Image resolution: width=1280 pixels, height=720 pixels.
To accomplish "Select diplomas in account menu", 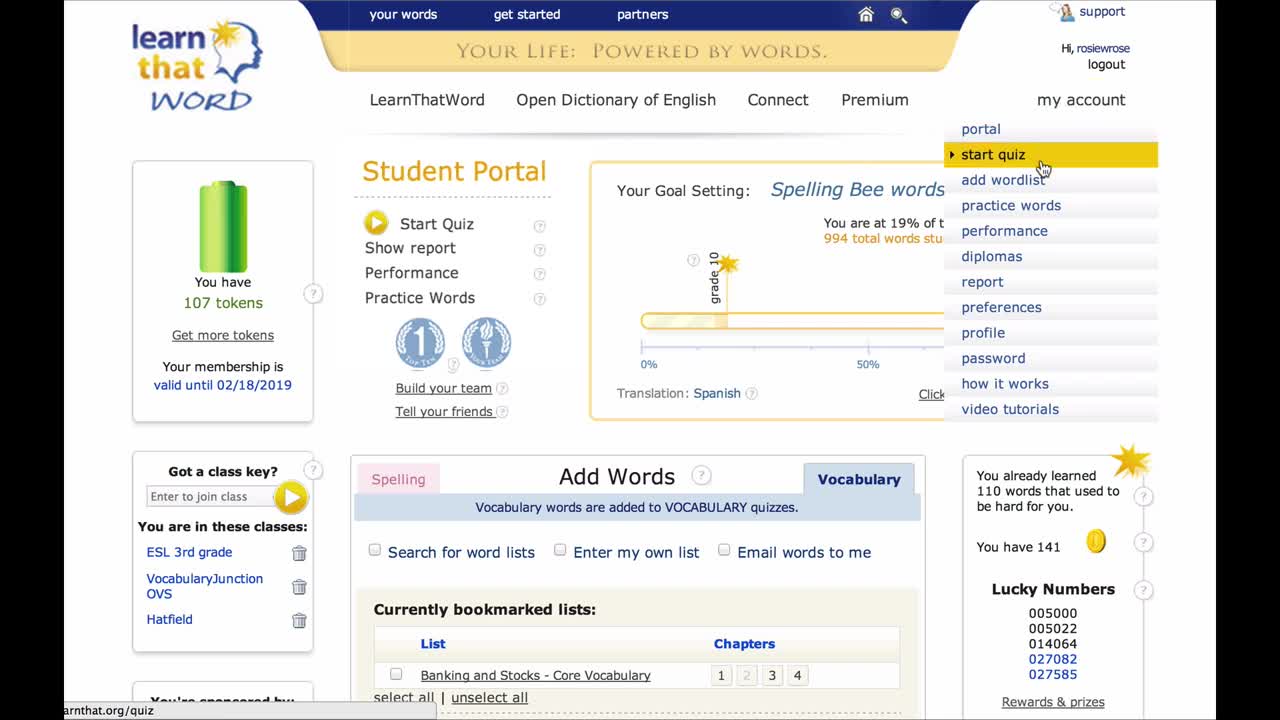I will pos(1051,256).
